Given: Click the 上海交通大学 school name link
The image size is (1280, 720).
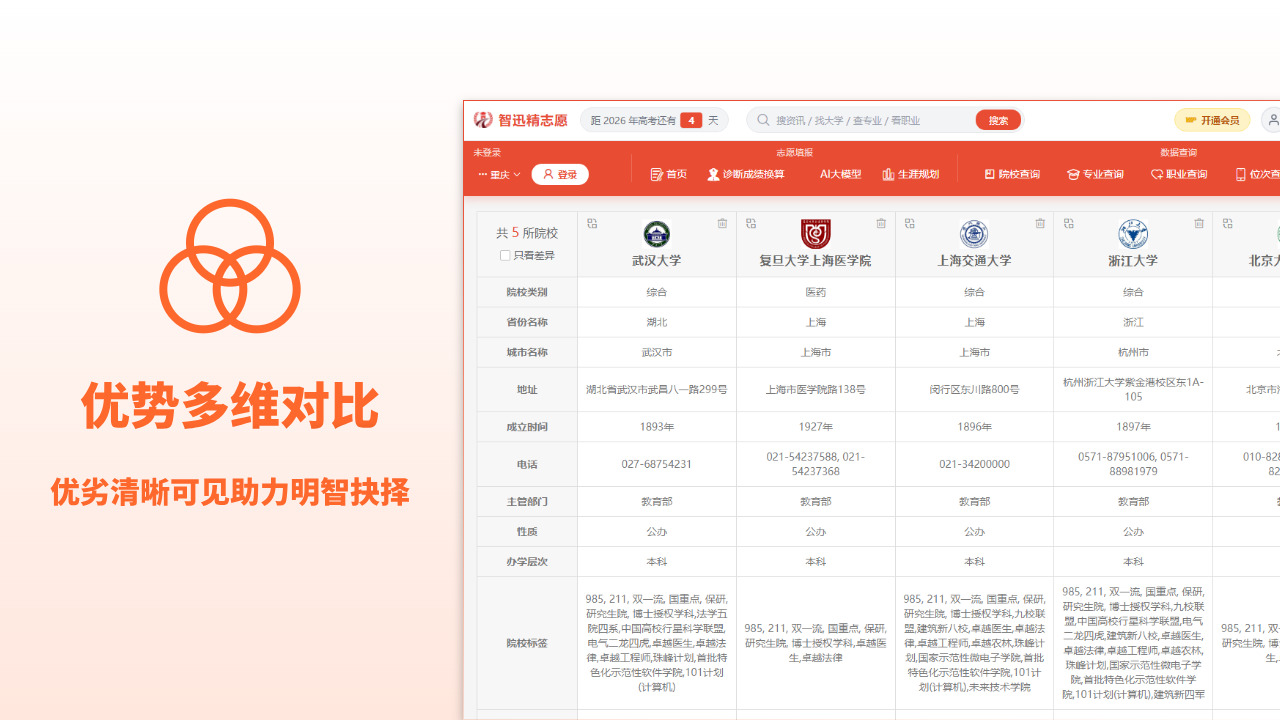Looking at the screenshot, I should click(x=974, y=261).
